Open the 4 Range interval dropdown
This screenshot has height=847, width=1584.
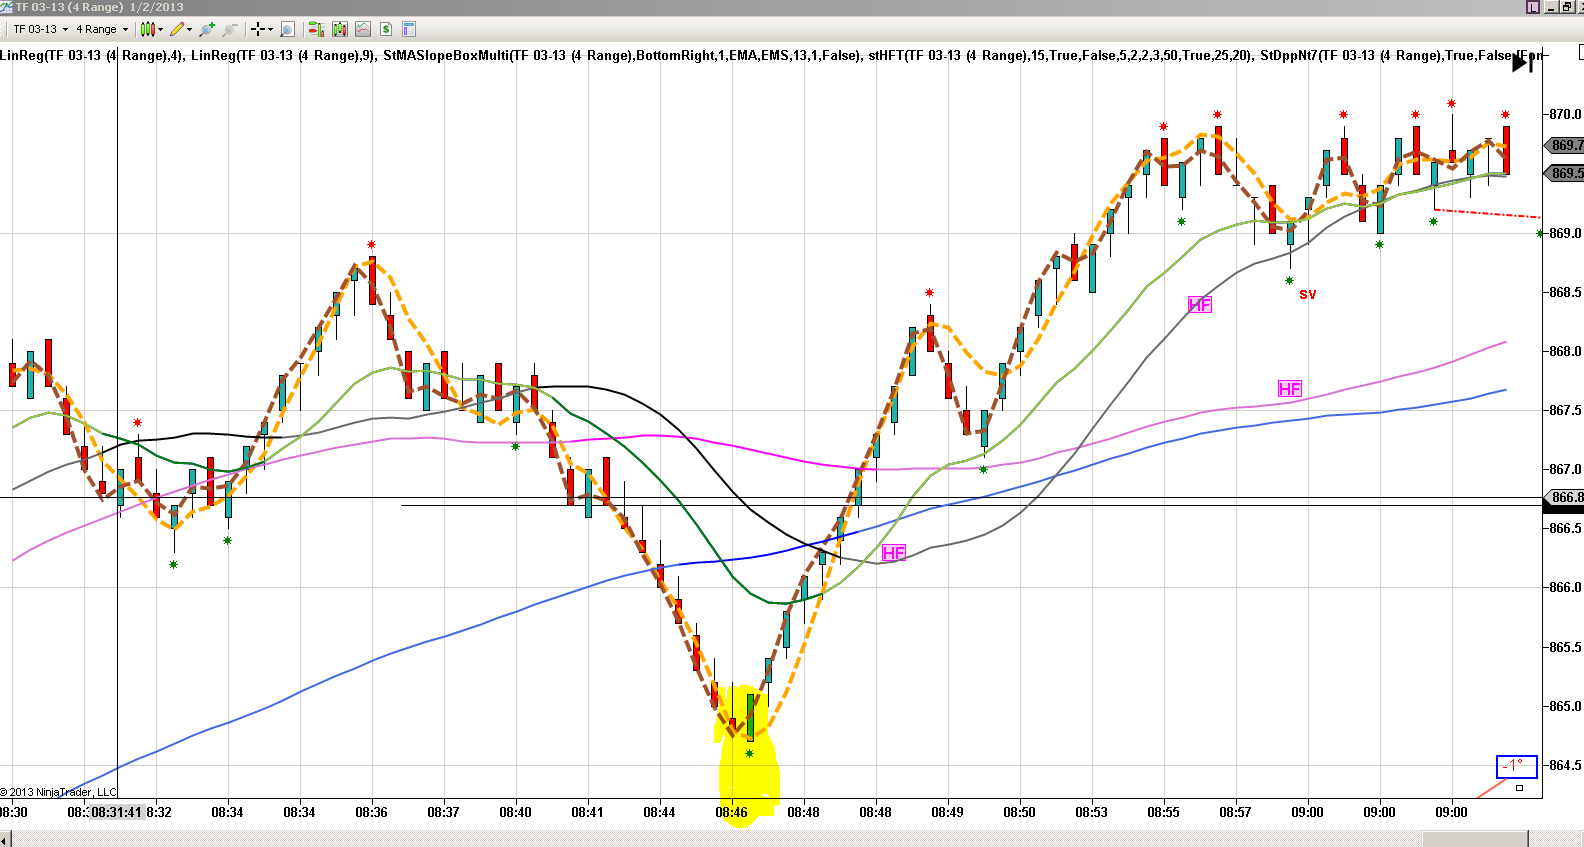[x=102, y=29]
